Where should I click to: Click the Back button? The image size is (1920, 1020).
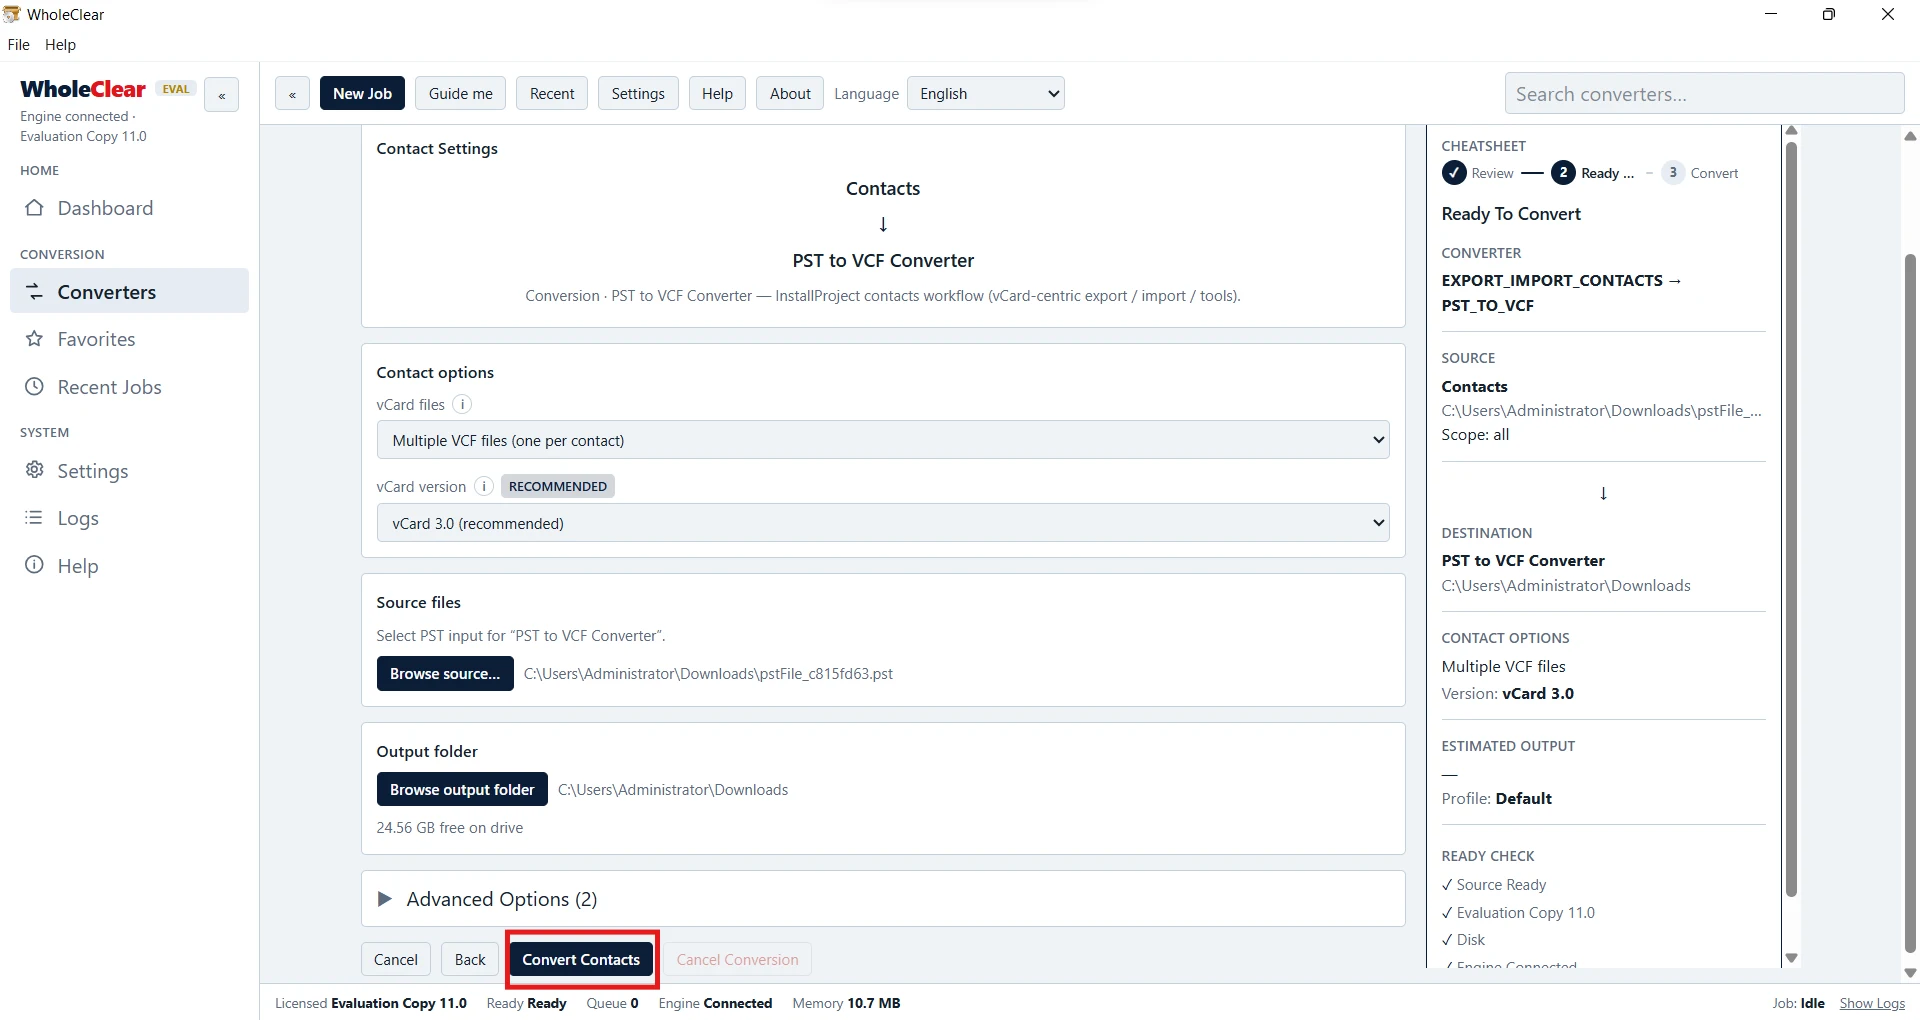(470, 960)
